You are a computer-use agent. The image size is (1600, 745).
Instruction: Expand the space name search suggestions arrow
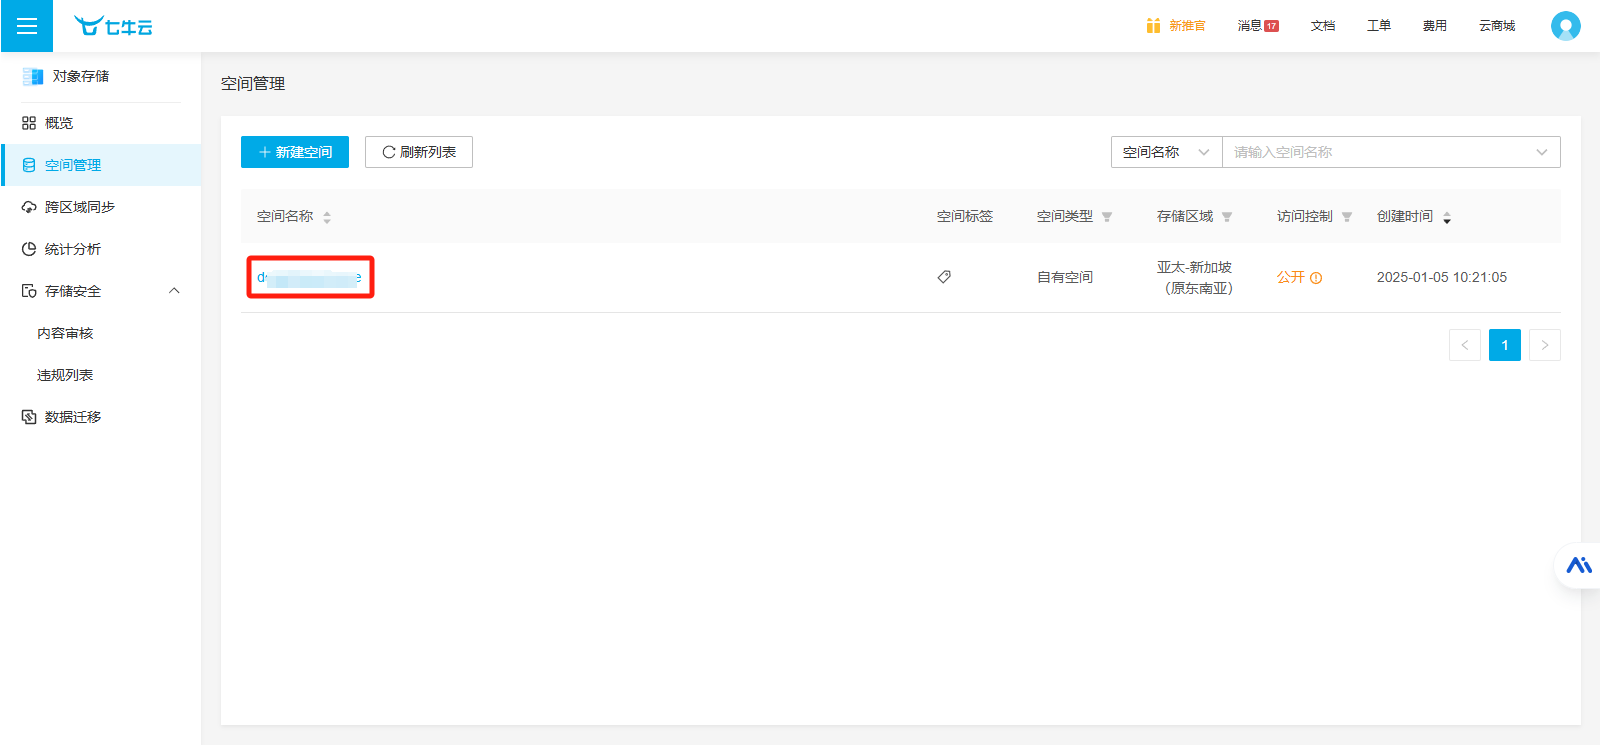tap(1541, 152)
